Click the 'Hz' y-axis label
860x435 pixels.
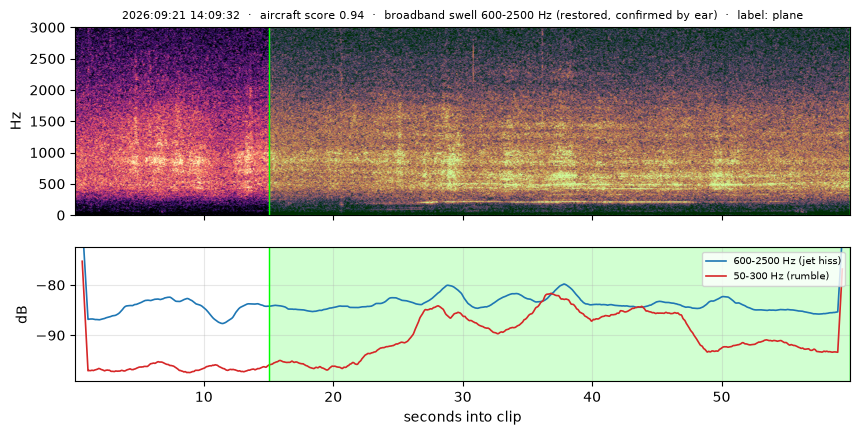click(16, 121)
